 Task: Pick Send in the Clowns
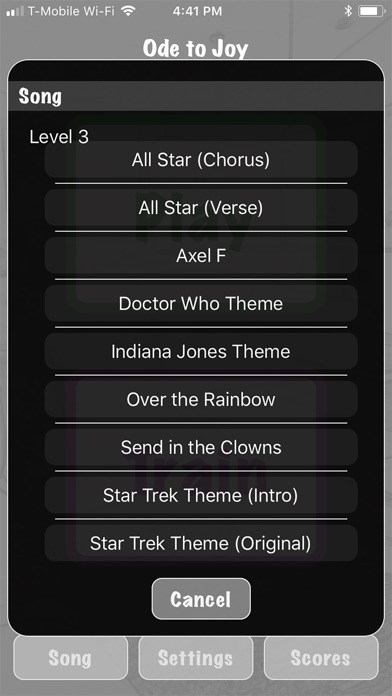click(201, 447)
